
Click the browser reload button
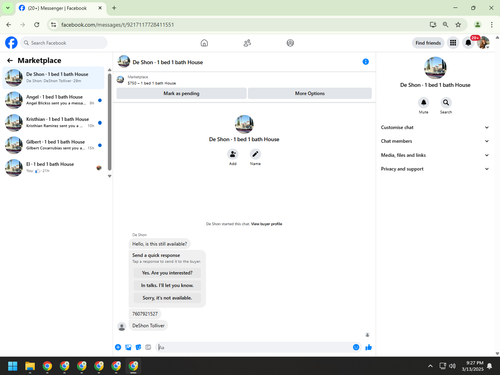coord(37,25)
